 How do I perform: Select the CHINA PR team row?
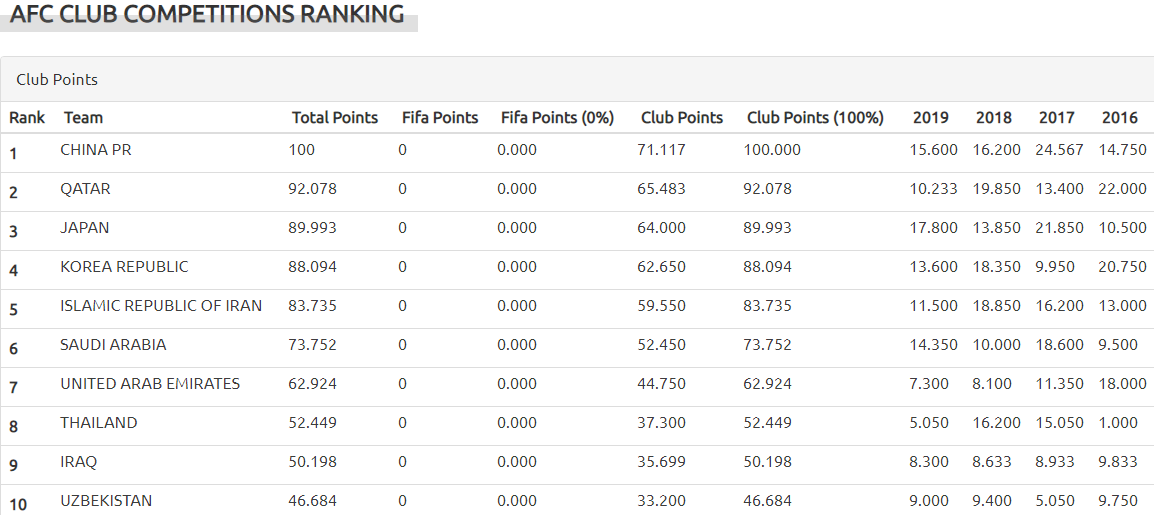click(96, 150)
